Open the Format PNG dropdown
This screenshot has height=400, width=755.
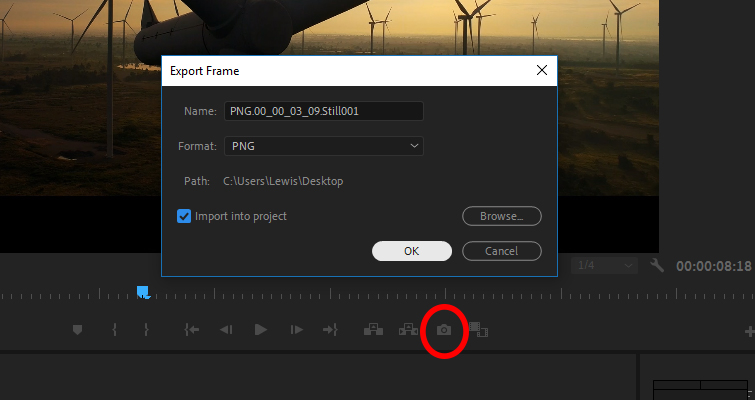tap(324, 146)
